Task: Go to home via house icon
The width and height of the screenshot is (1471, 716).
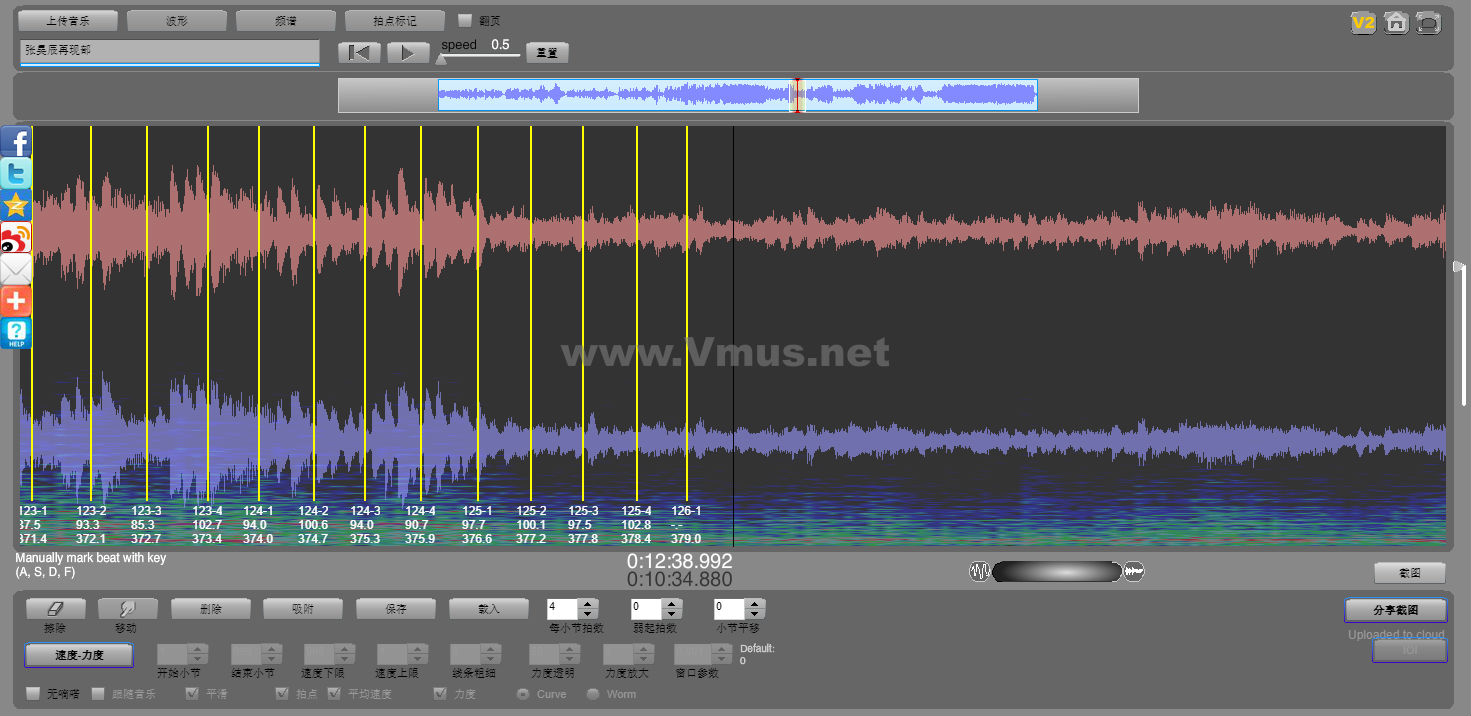Action: click(1396, 22)
